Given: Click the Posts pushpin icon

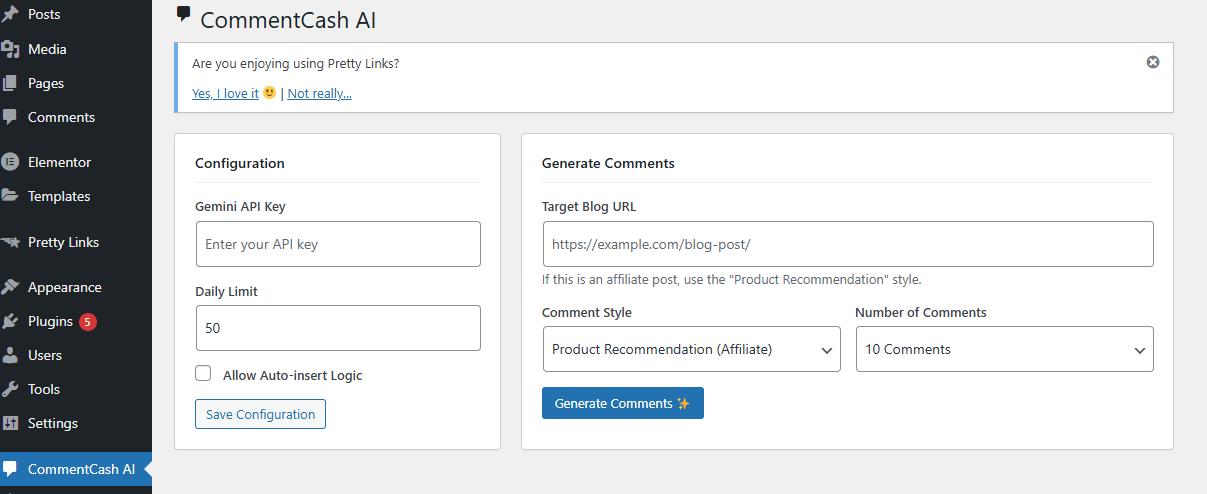Looking at the screenshot, I should [x=10, y=15].
